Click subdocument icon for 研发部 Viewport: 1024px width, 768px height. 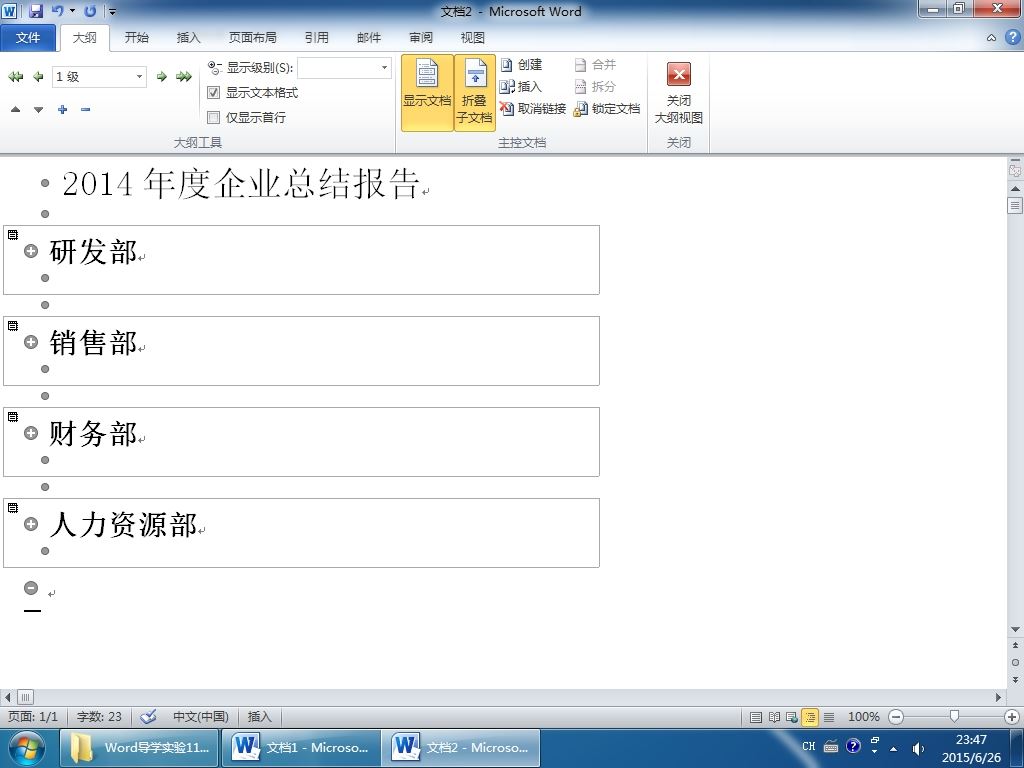point(13,234)
